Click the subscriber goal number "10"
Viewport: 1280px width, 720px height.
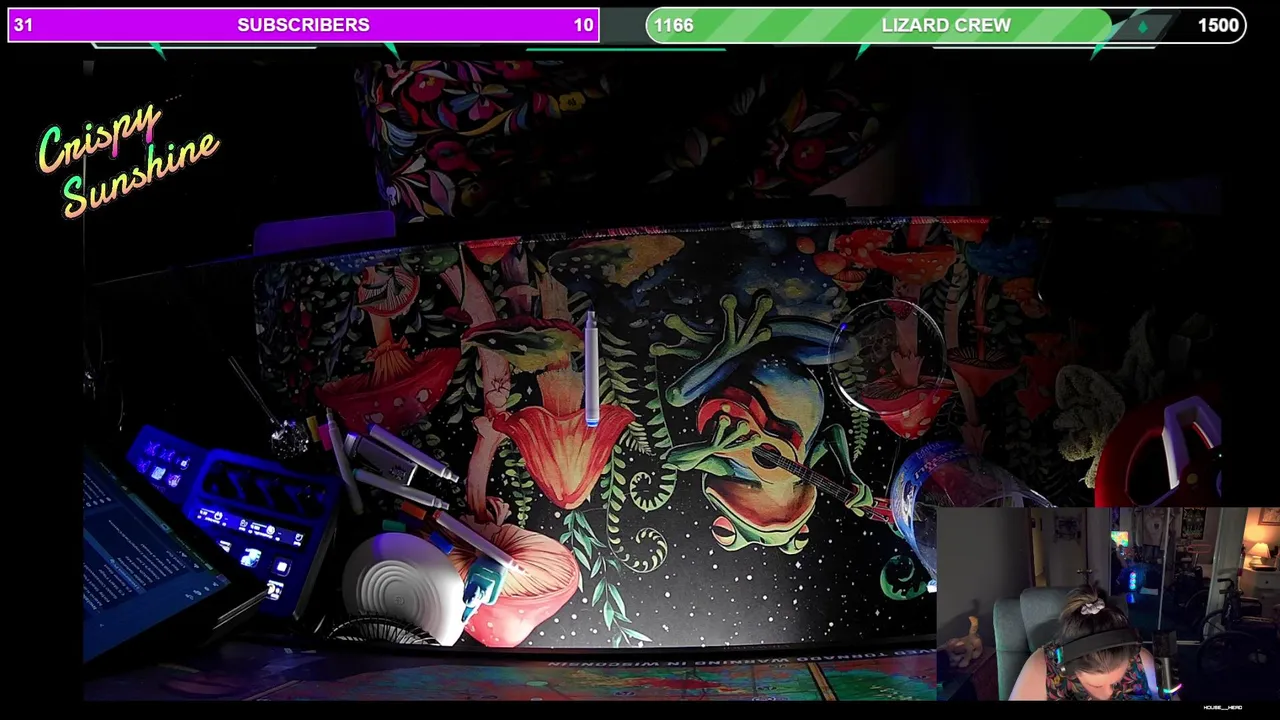point(584,25)
